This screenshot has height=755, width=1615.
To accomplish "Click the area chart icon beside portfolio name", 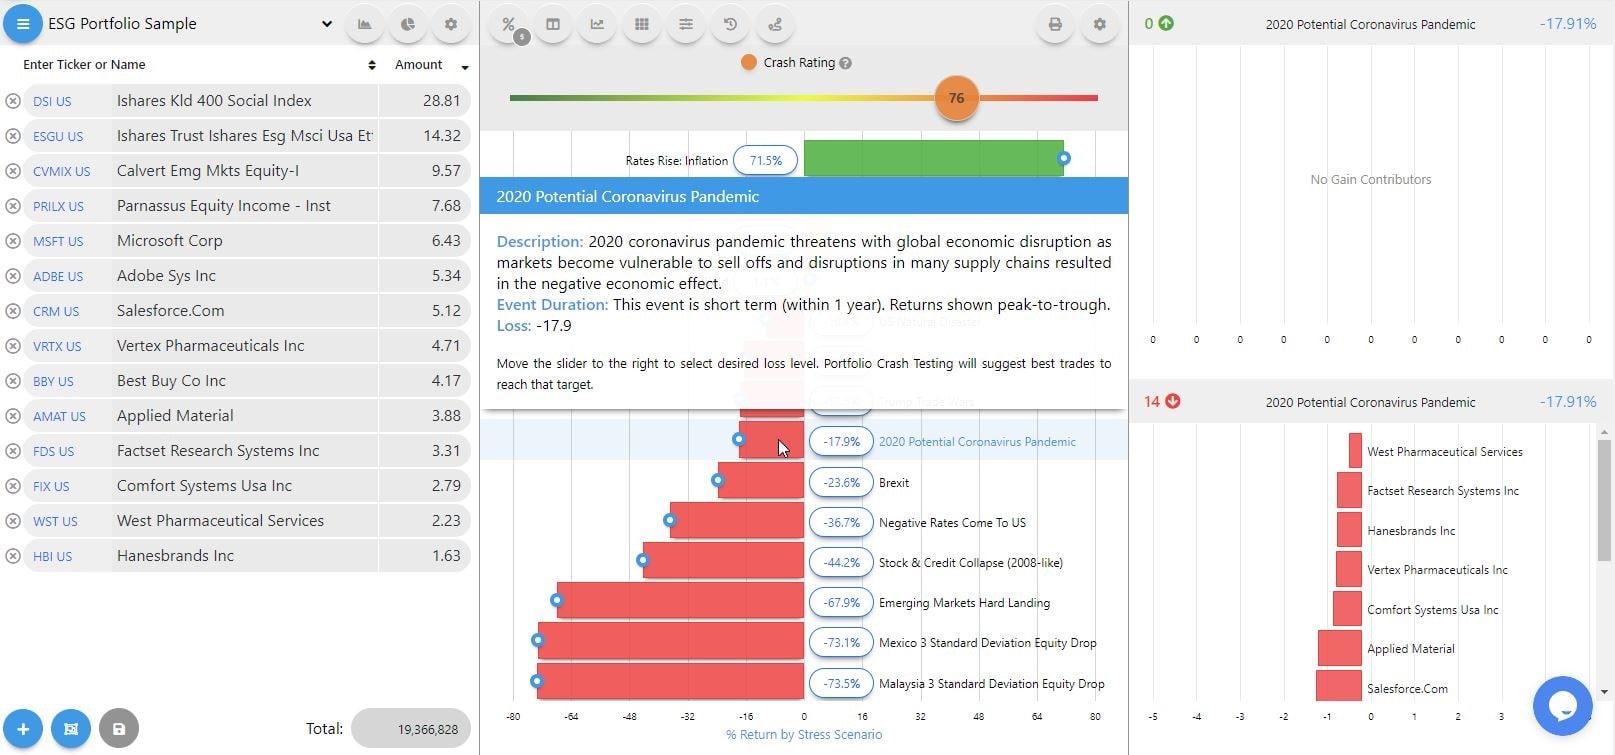I will (x=365, y=24).
